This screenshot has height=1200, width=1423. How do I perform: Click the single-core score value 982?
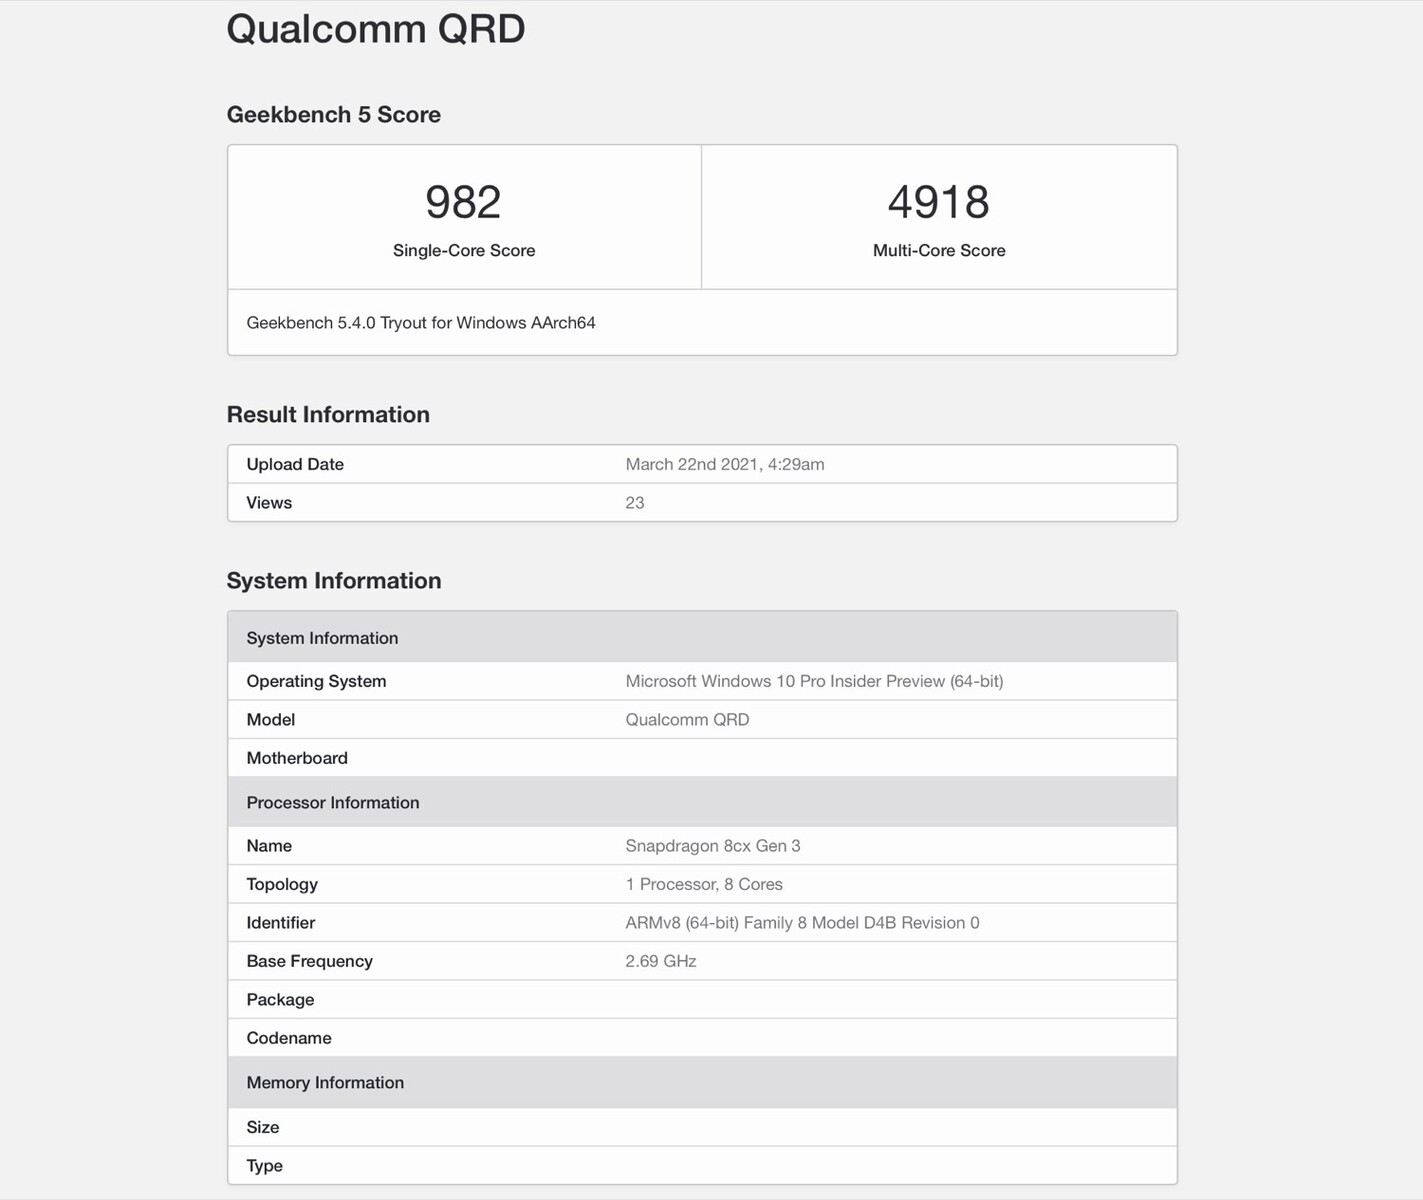463,202
